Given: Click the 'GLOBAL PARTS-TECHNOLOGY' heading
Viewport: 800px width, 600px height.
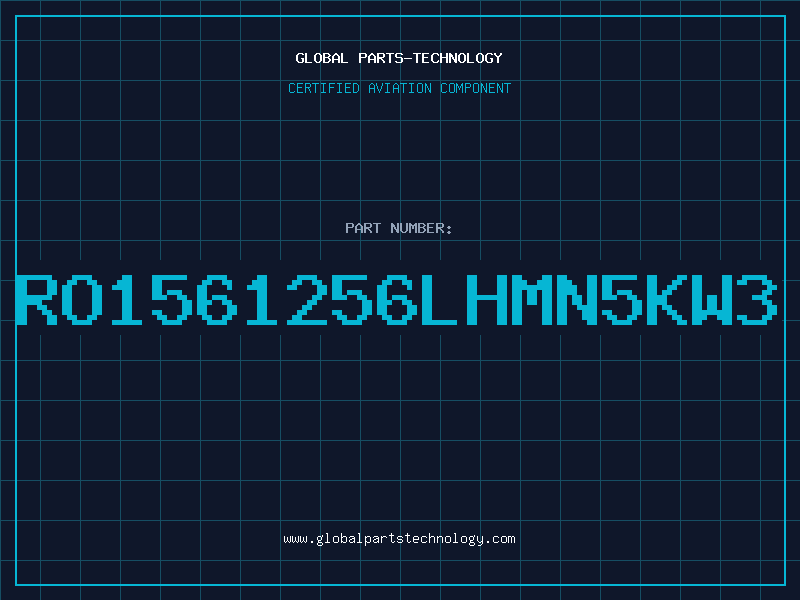Looking at the screenshot, I should (399, 58).
